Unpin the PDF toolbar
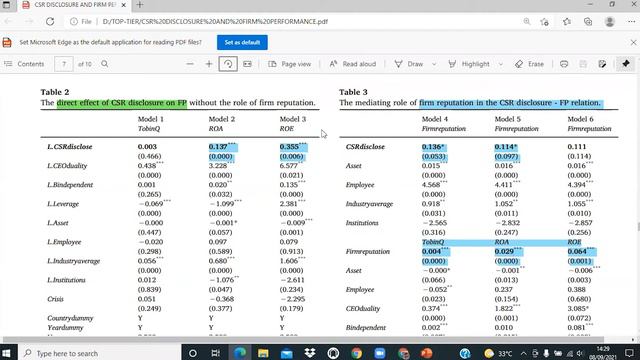This screenshot has width=640, height=360. (626, 64)
